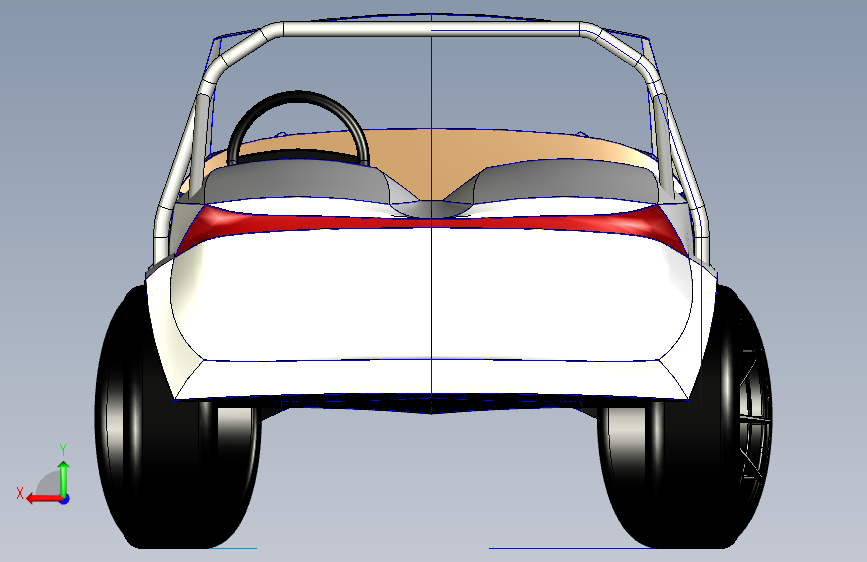Select the right wheel rim spokes
This screenshot has width=867, height=562.
[x=755, y=415]
